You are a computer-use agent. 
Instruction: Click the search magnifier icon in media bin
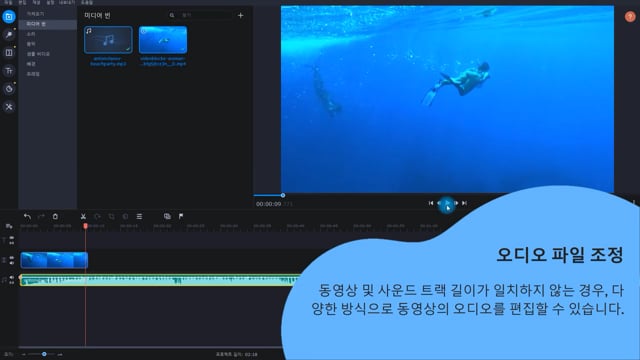click(172, 15)
